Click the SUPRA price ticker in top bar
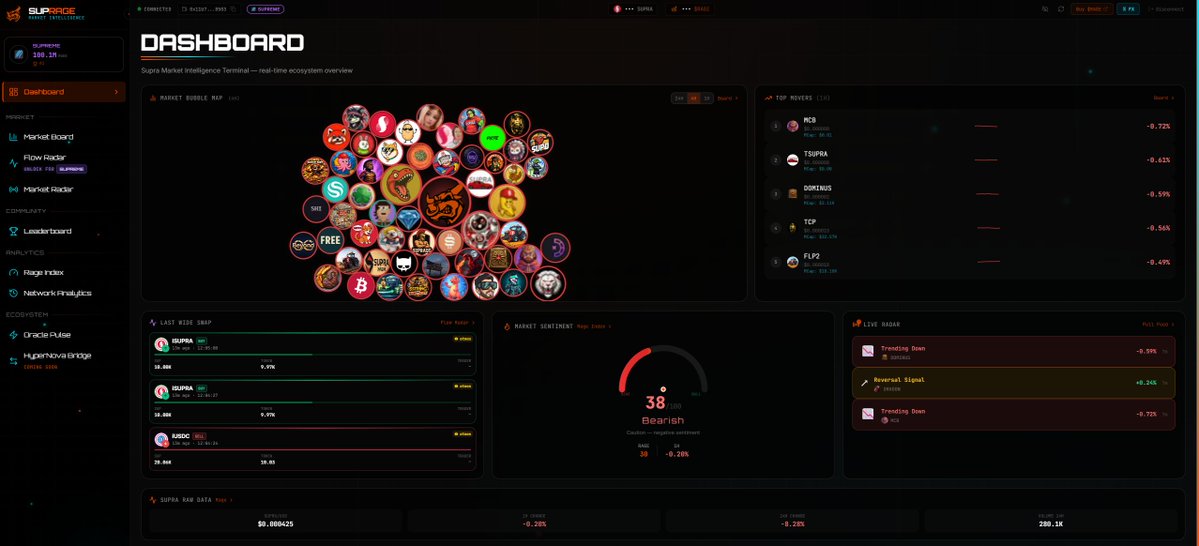The height and width of the screenshot is (546, 1199). [x=633, y=9]
